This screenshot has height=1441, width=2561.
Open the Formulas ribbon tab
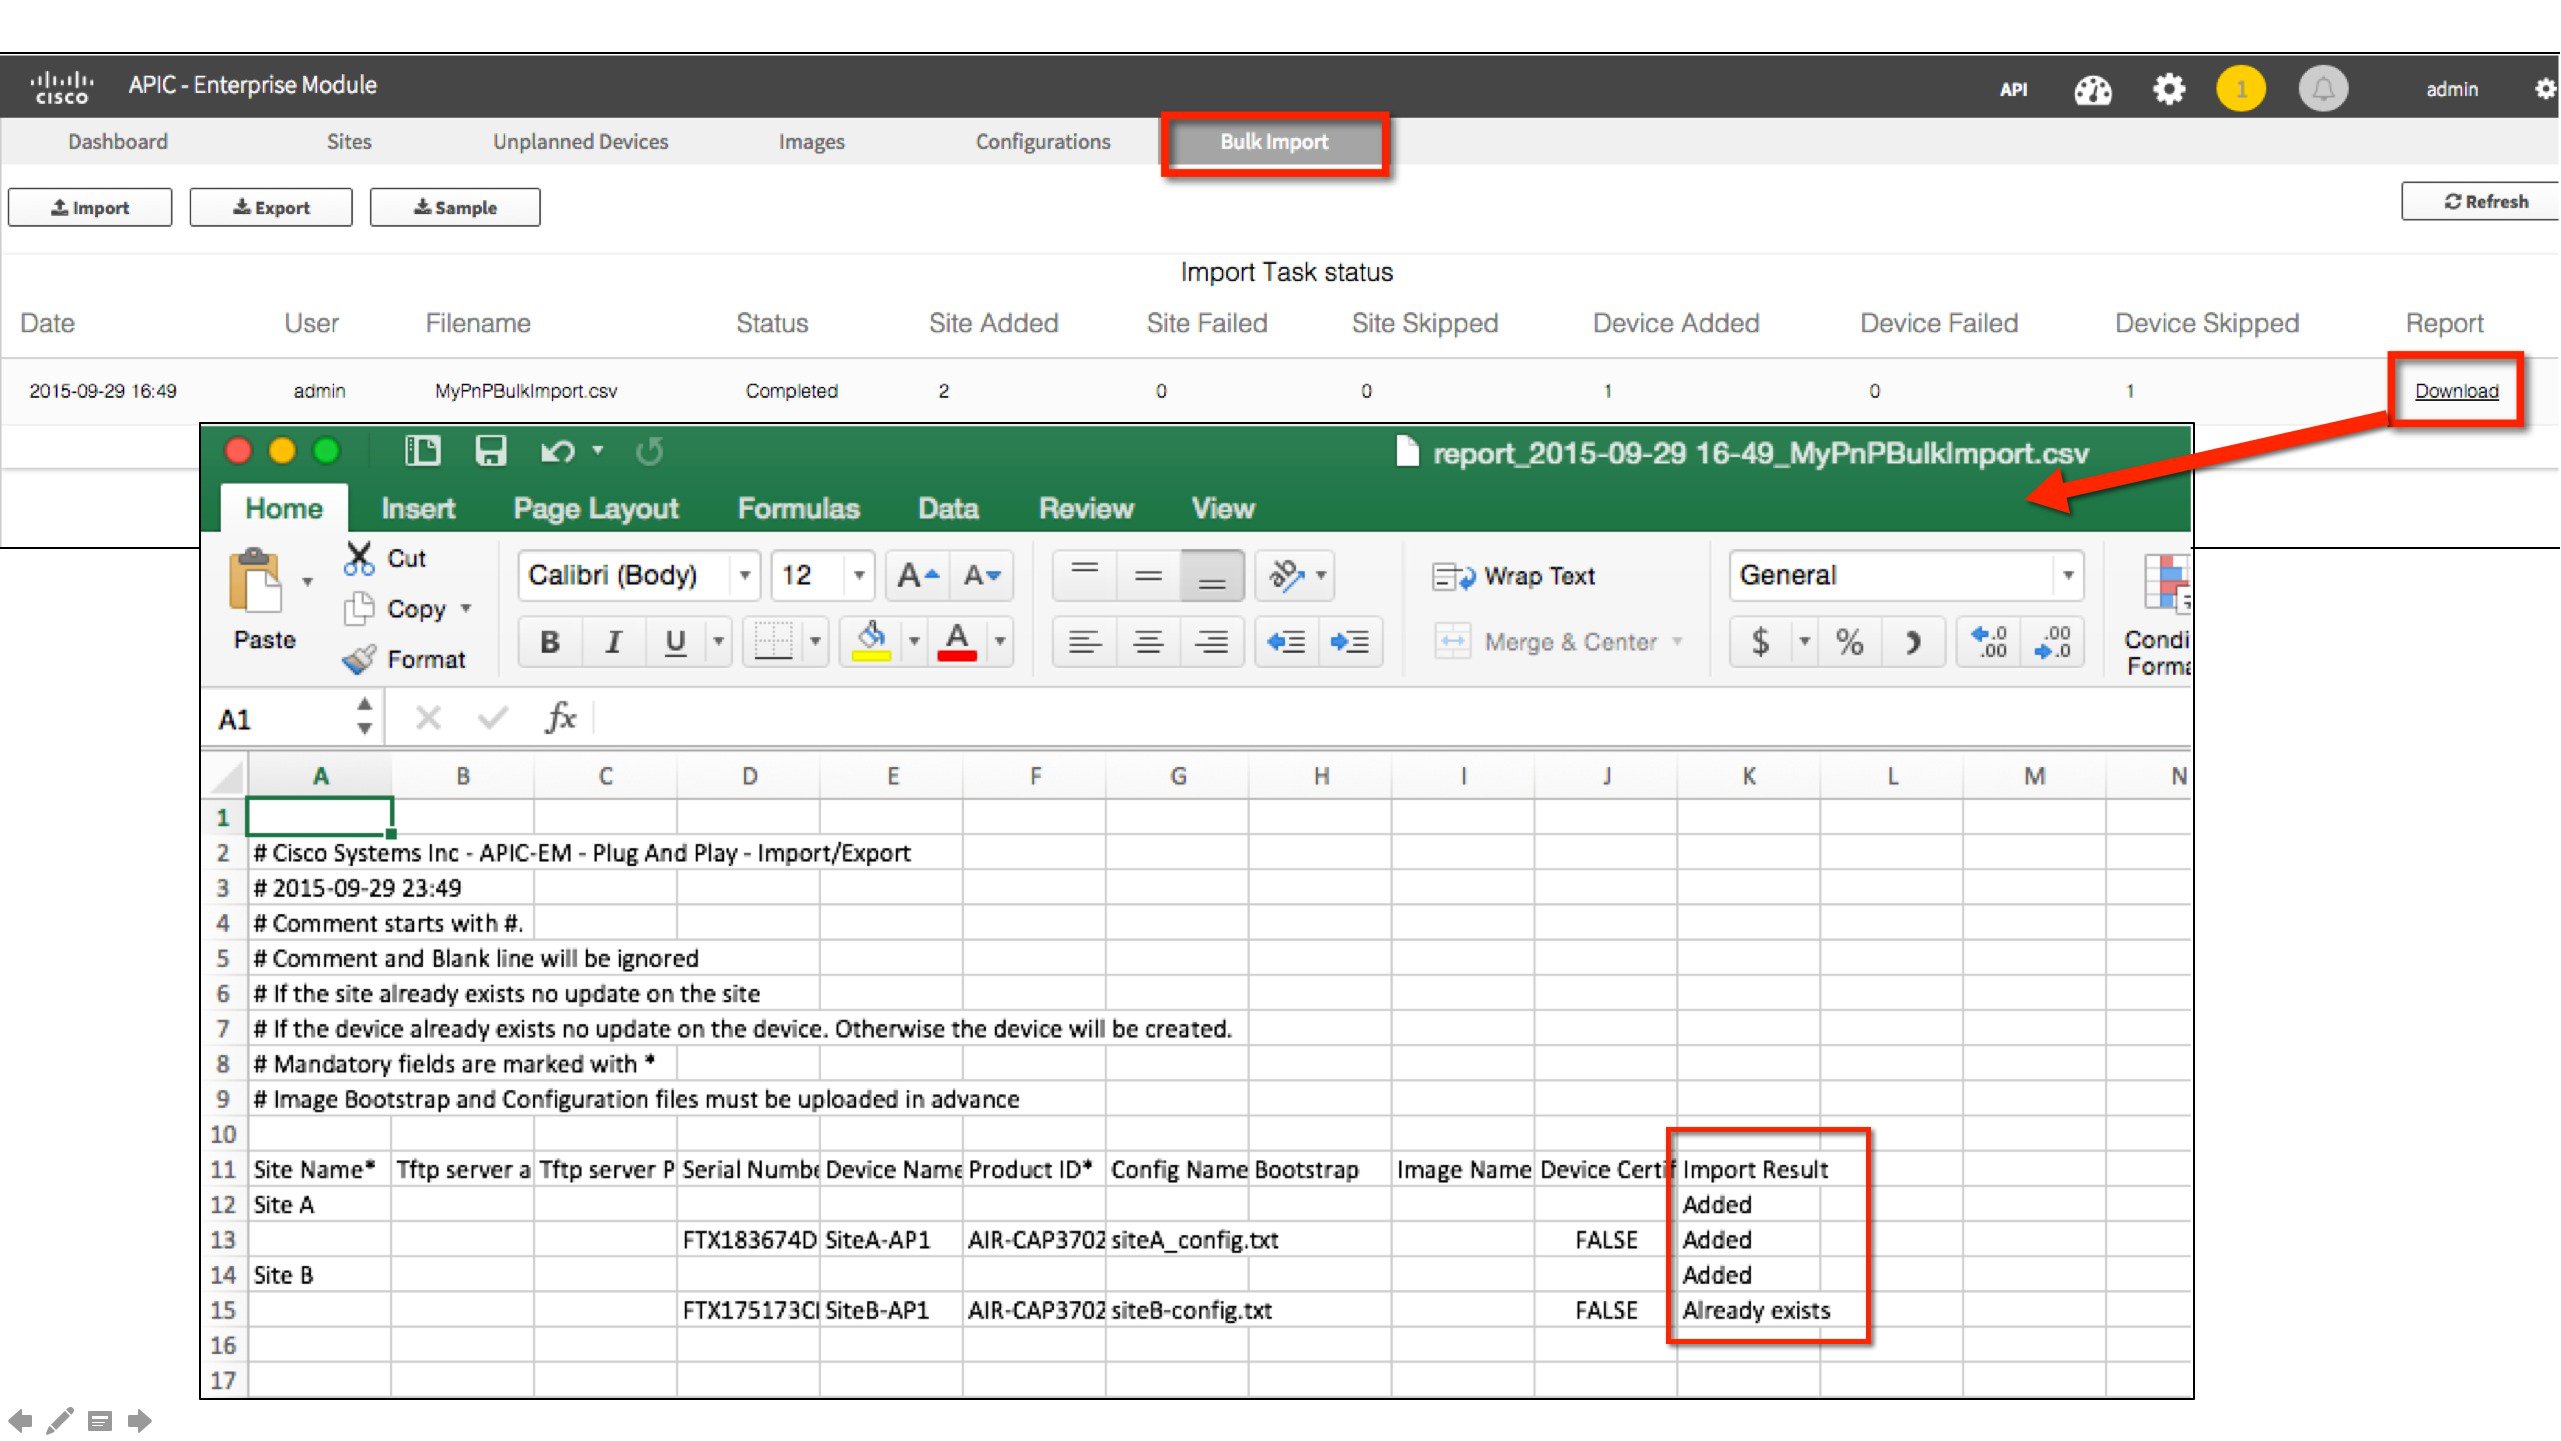click(799, 509)
